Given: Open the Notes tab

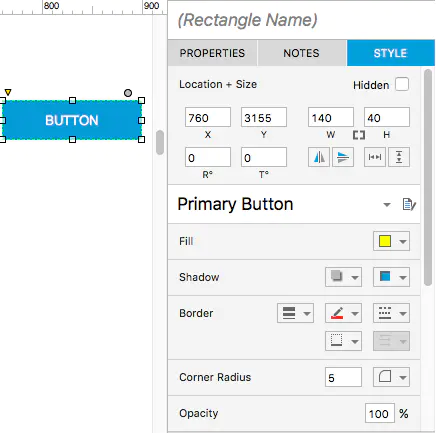Looking at the screenshot, I should [302, 53].
